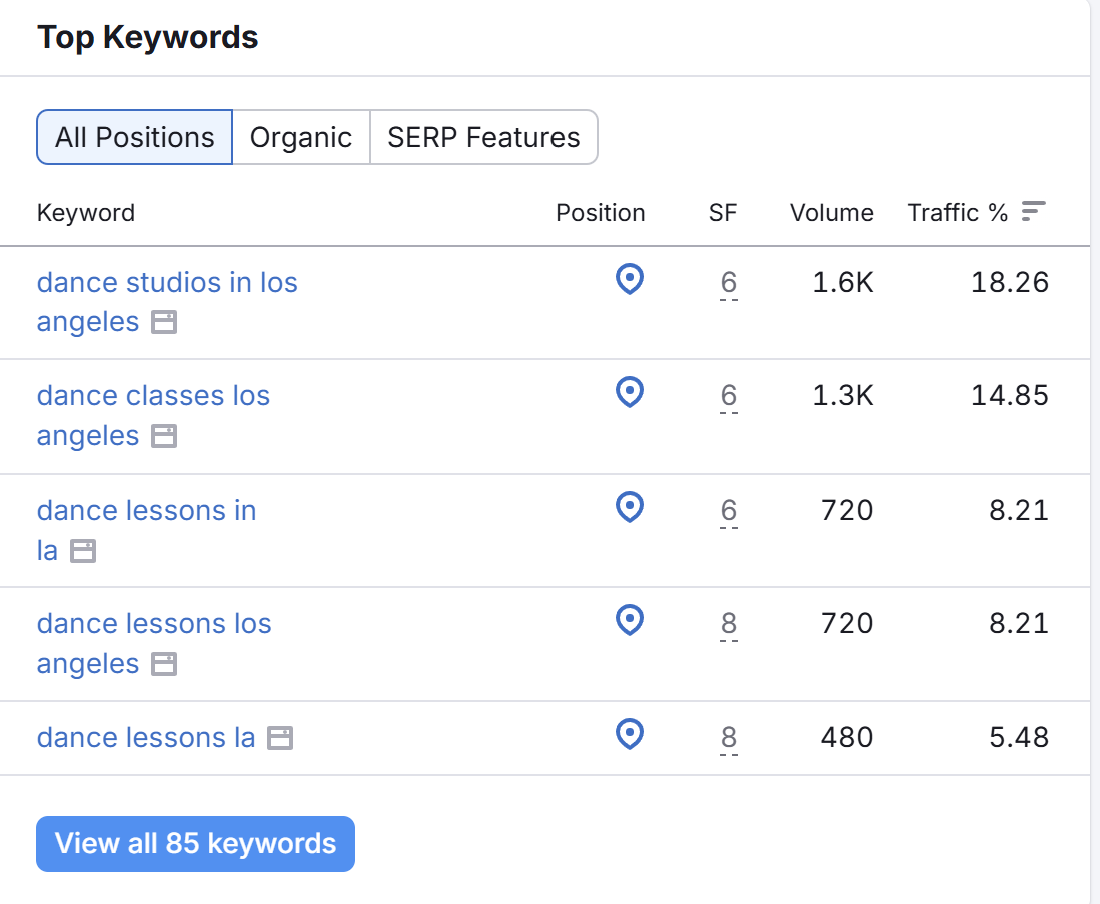Click the location pin for "dance lessons los angeles"
The height and width of the screenshot is (904, 1100).
coord(629,621)
